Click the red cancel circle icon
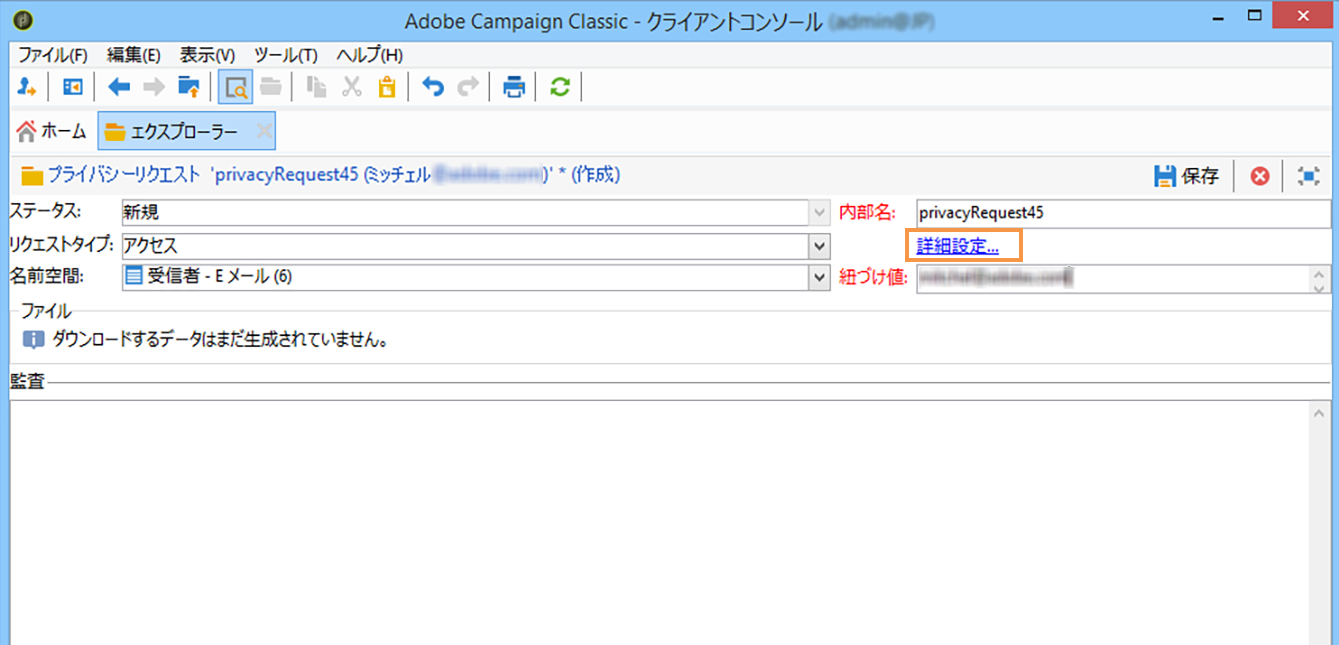This screenshot has height=645, width=1339. (x=1260, y=176)
